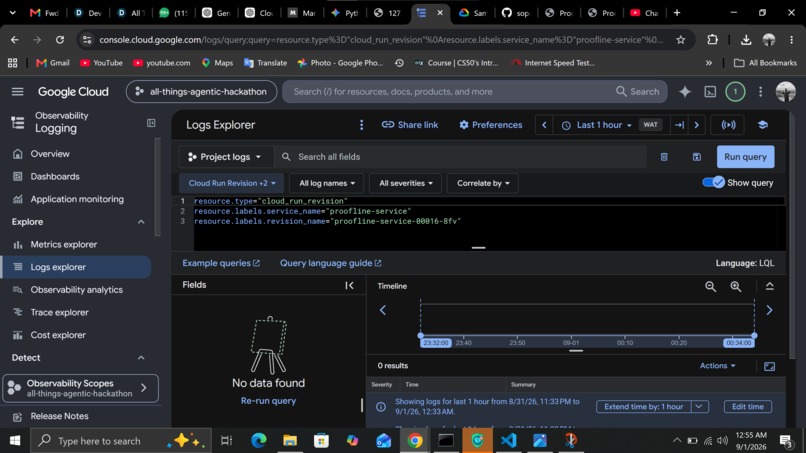806x453 pixels.
Task: Open File Explorer from taskbar
Action: [x=290, y=441]
